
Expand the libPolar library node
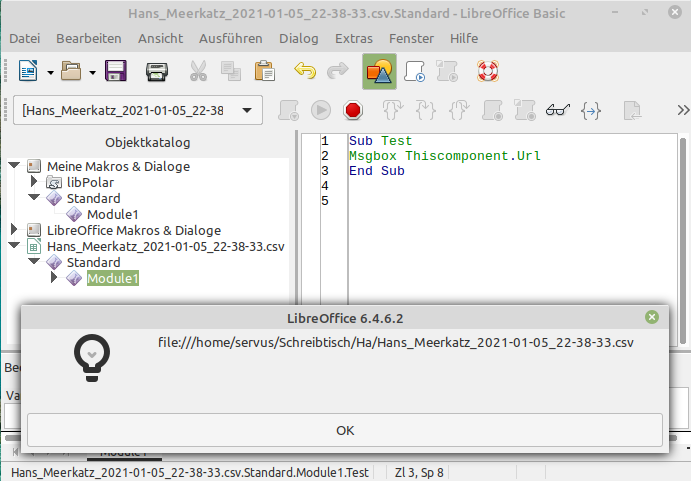[34, 181]
